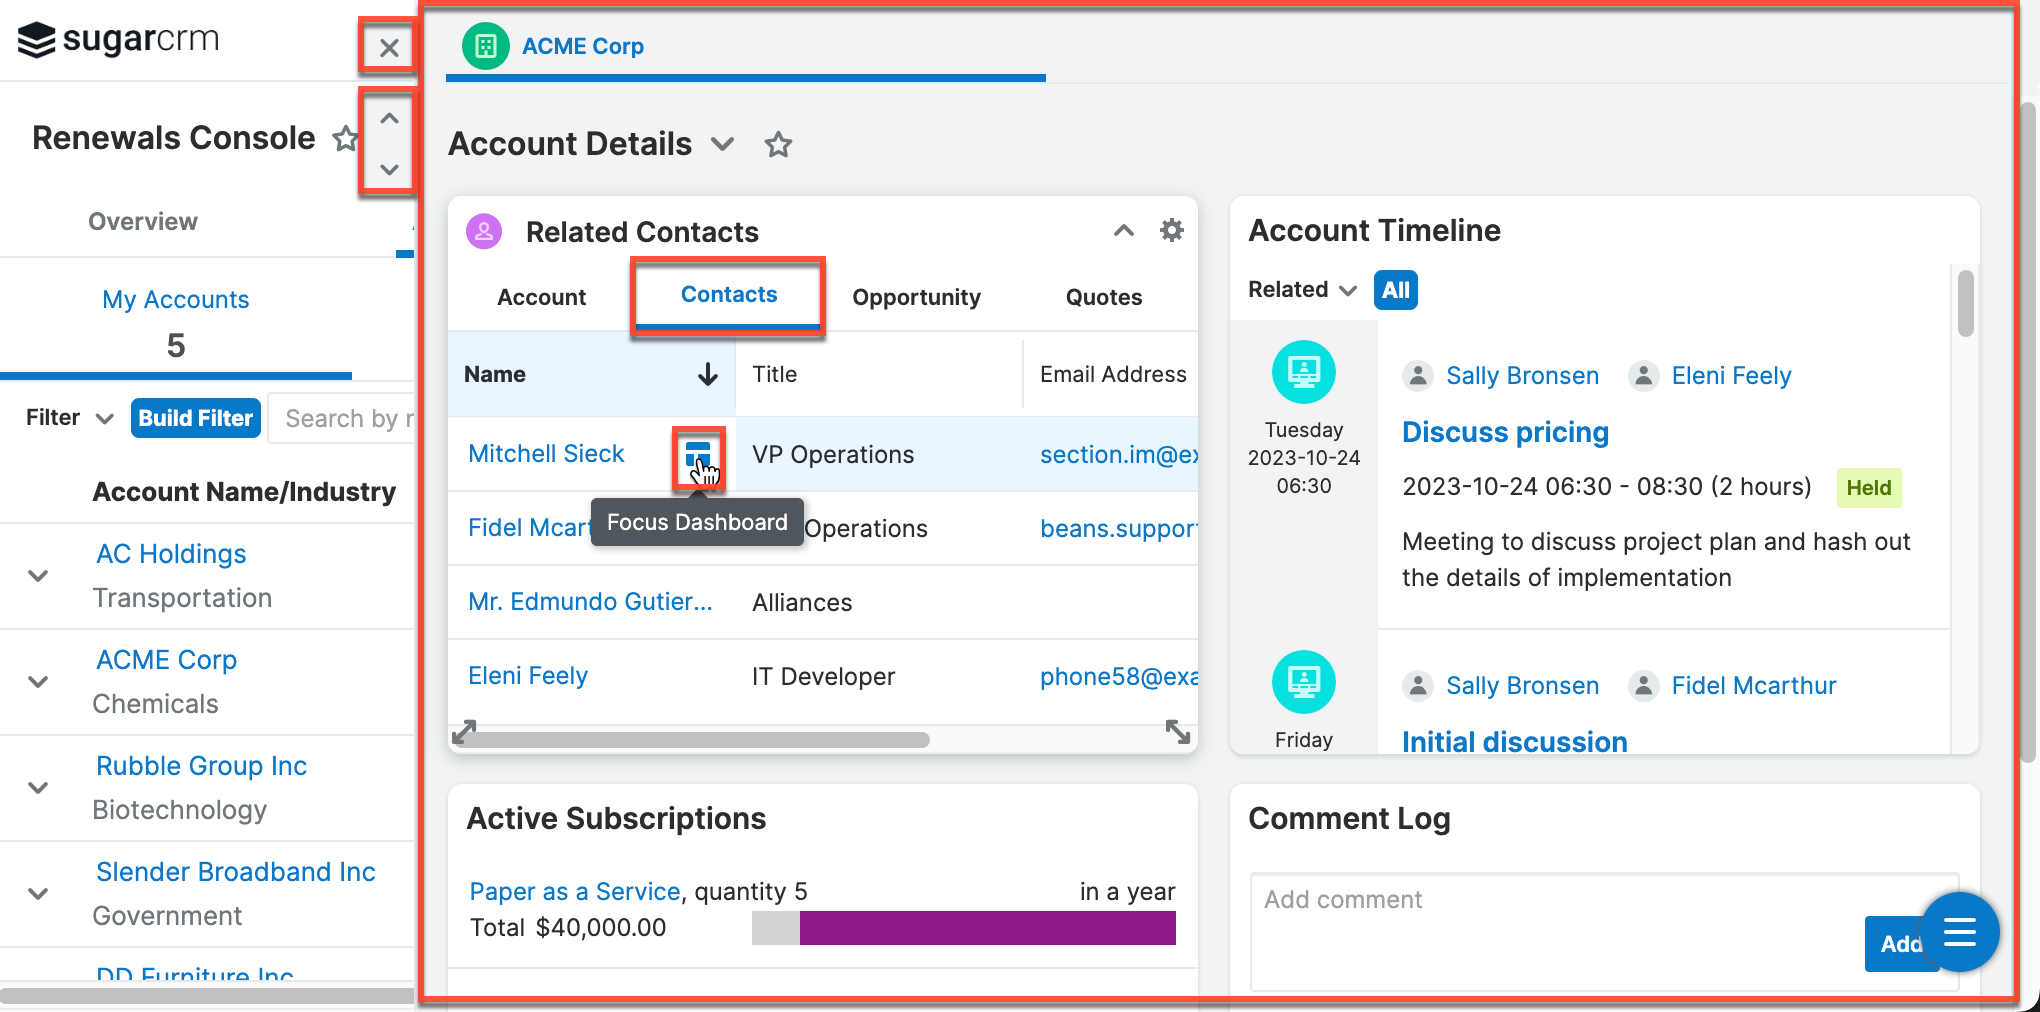Open Sally Bronsen on Initial discussion meeting

click(1522, 686)
